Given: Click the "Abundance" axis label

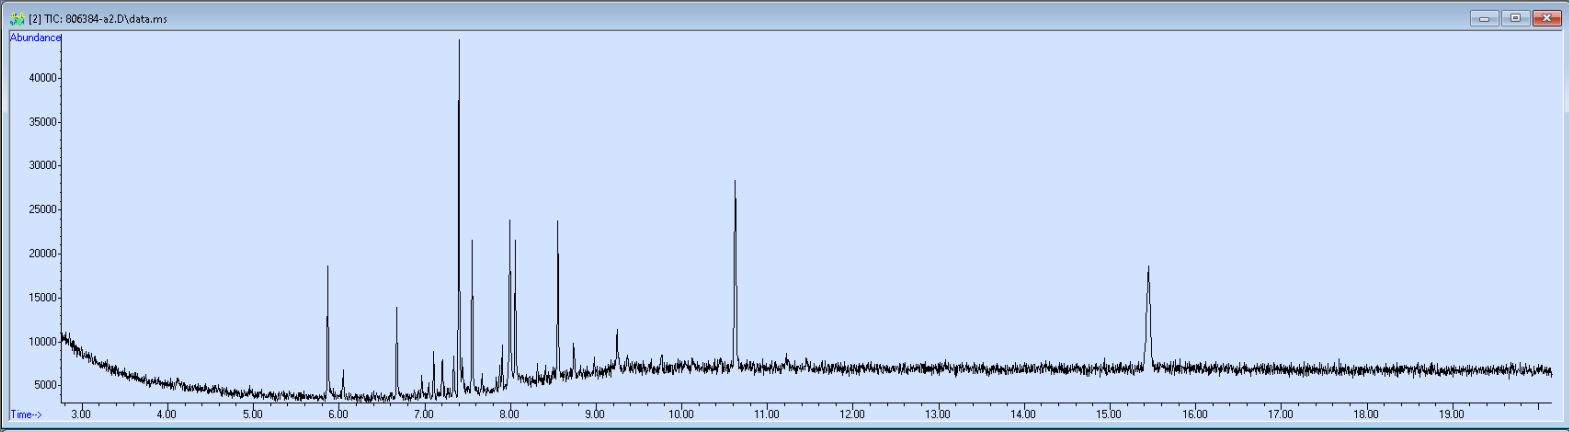Looking at the screenshot, I should tap(35, 38).
